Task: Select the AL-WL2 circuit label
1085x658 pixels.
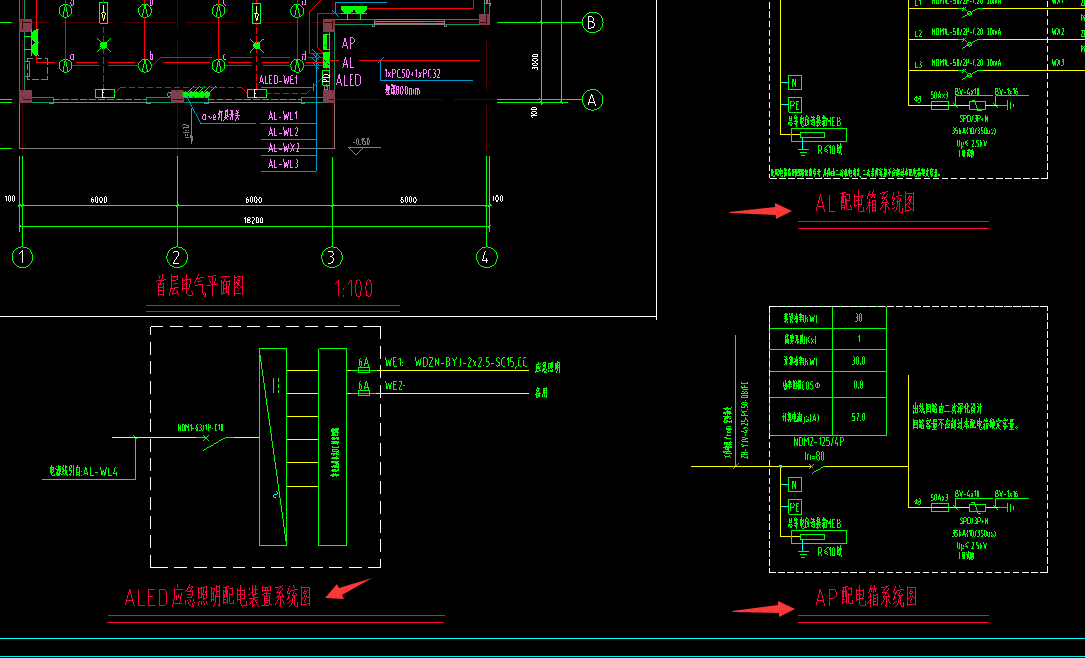Action: (283, 132)
